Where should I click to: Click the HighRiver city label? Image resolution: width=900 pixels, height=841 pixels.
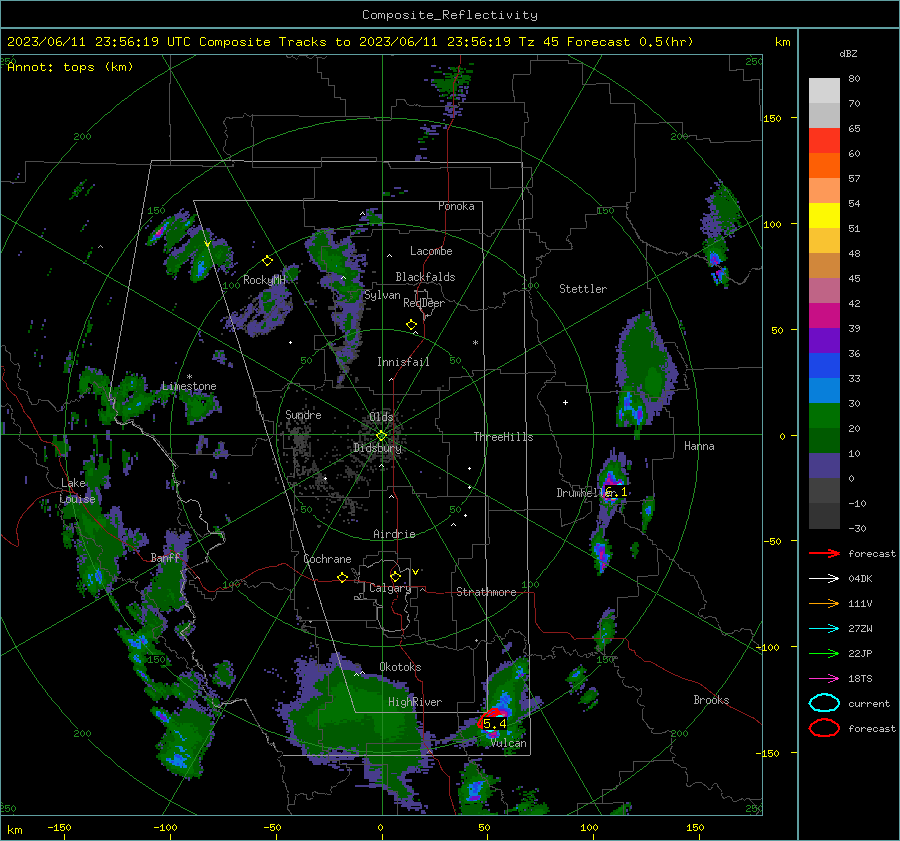pos(415,702)
